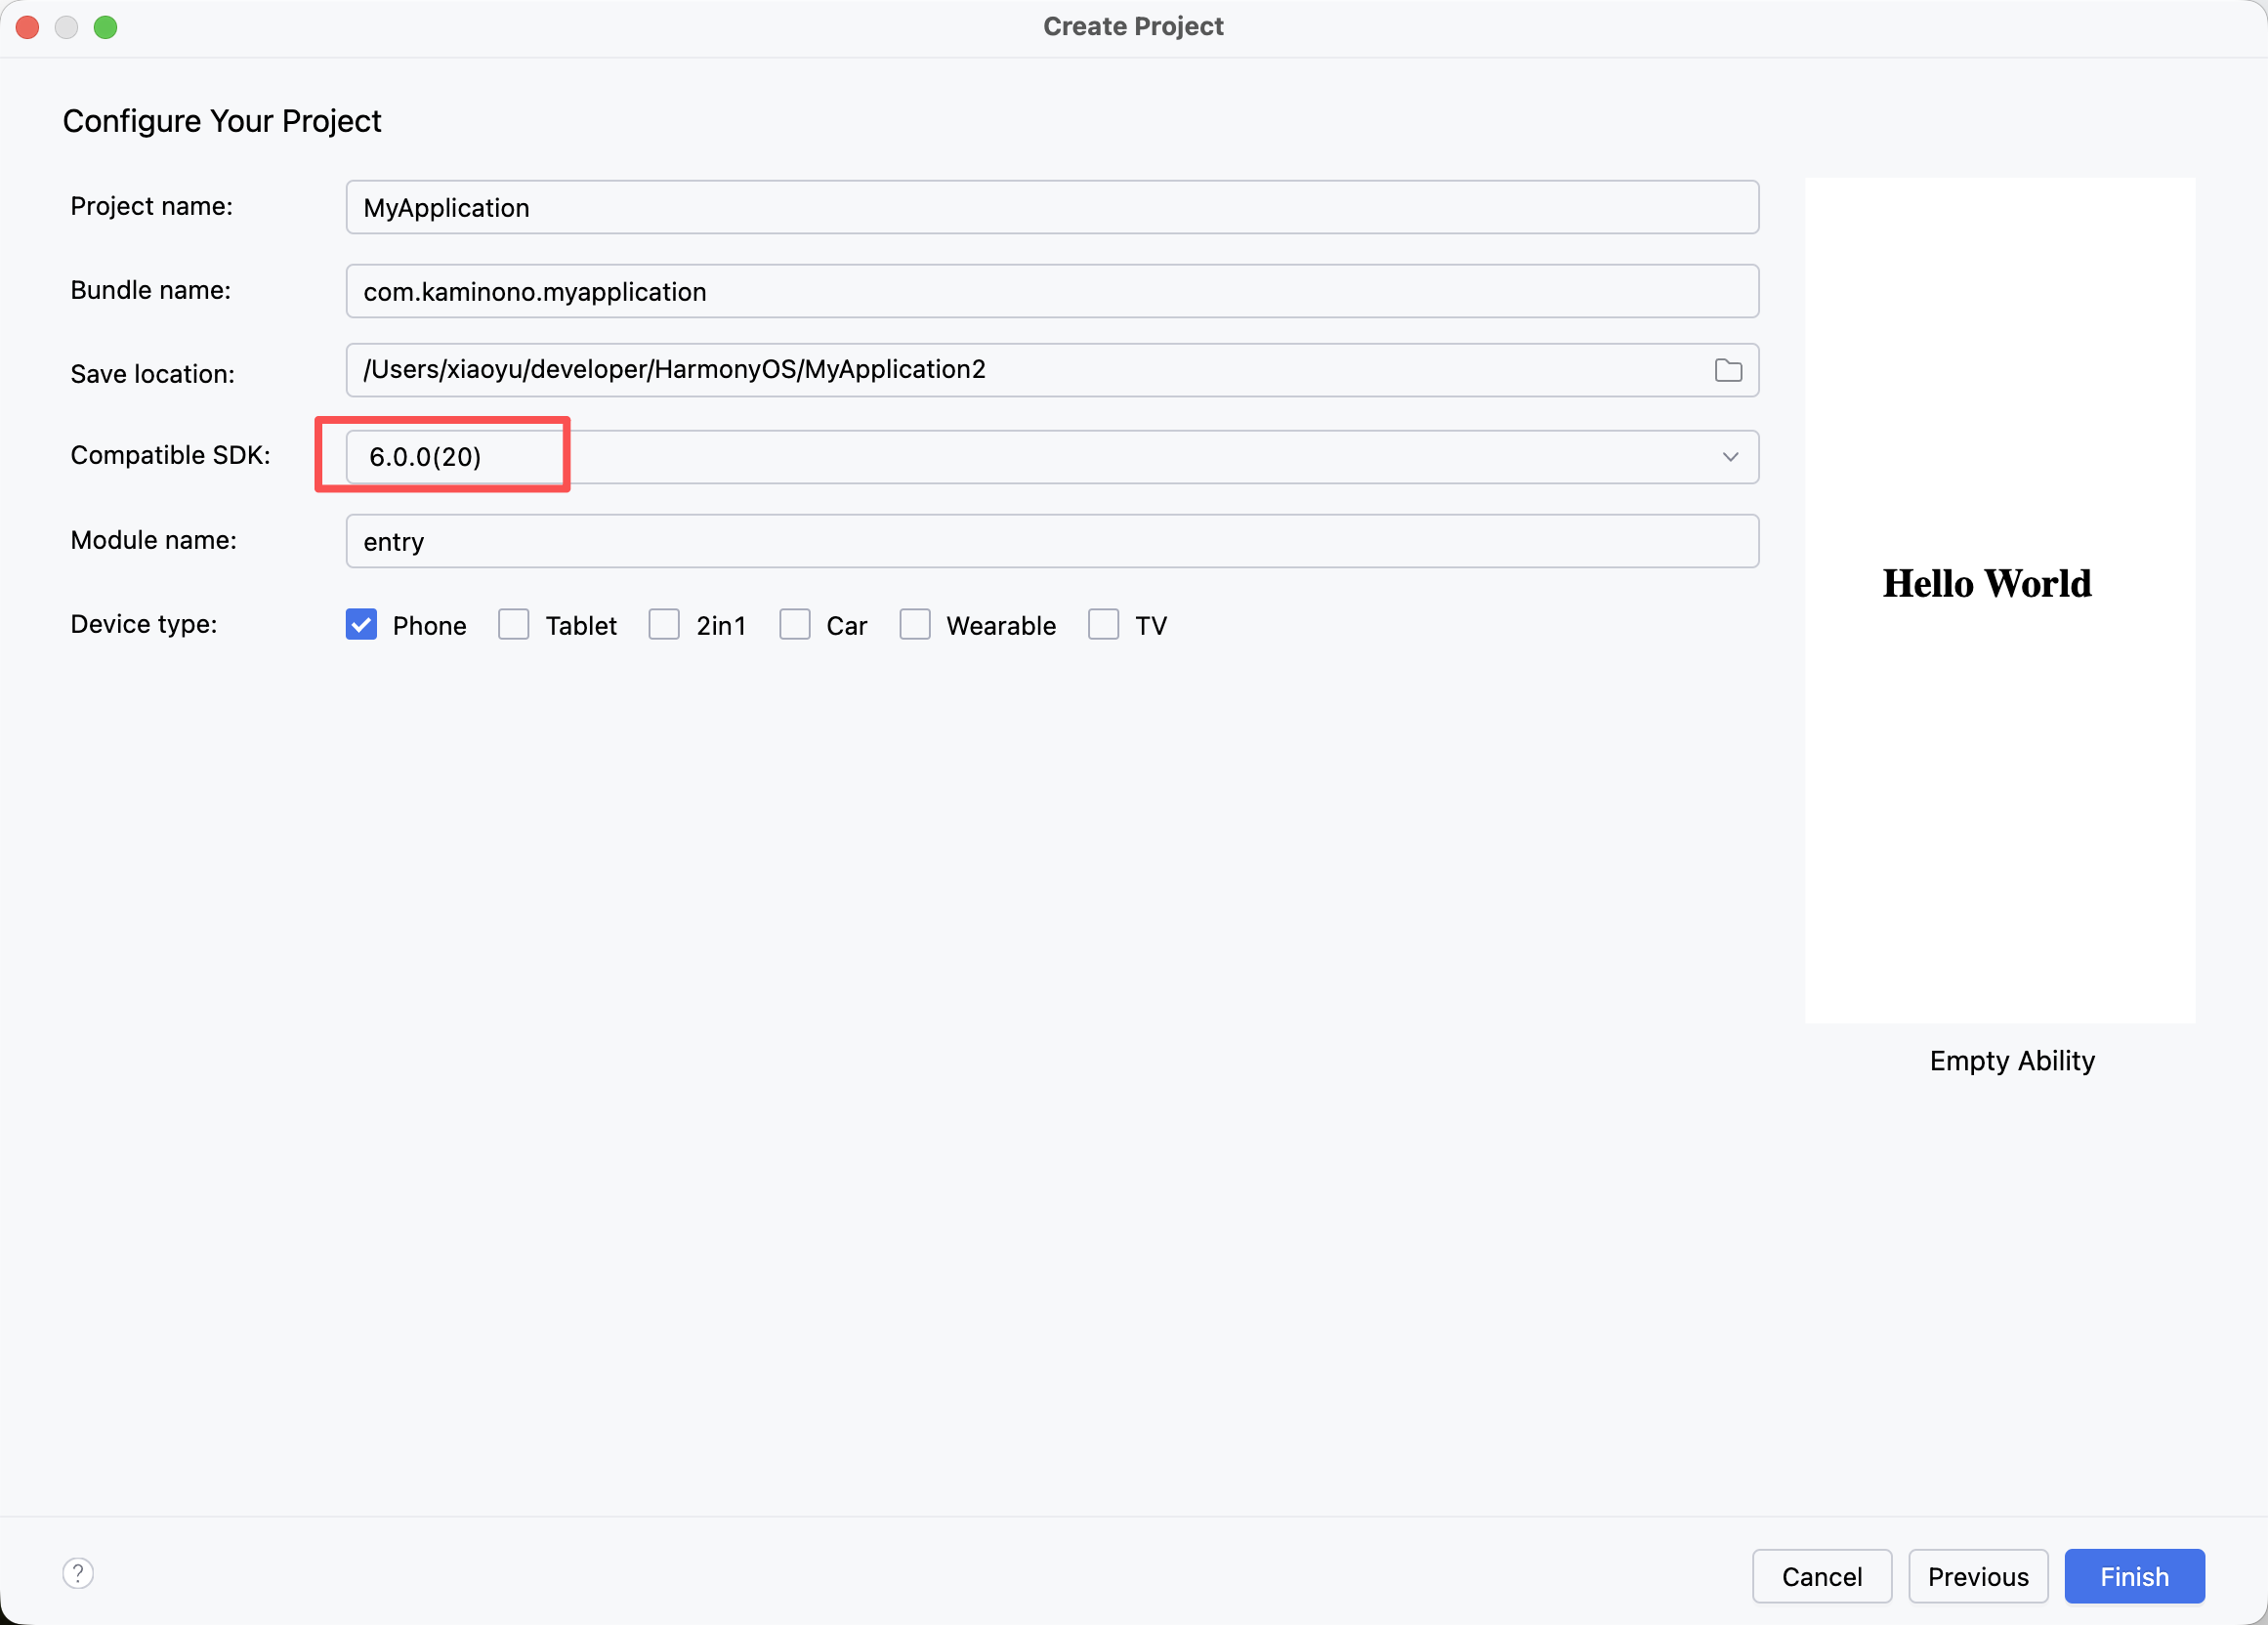Click the folder browse icon in Save location
The width and height of the screenshot is (2268, 1625).
coord(1727,371)
